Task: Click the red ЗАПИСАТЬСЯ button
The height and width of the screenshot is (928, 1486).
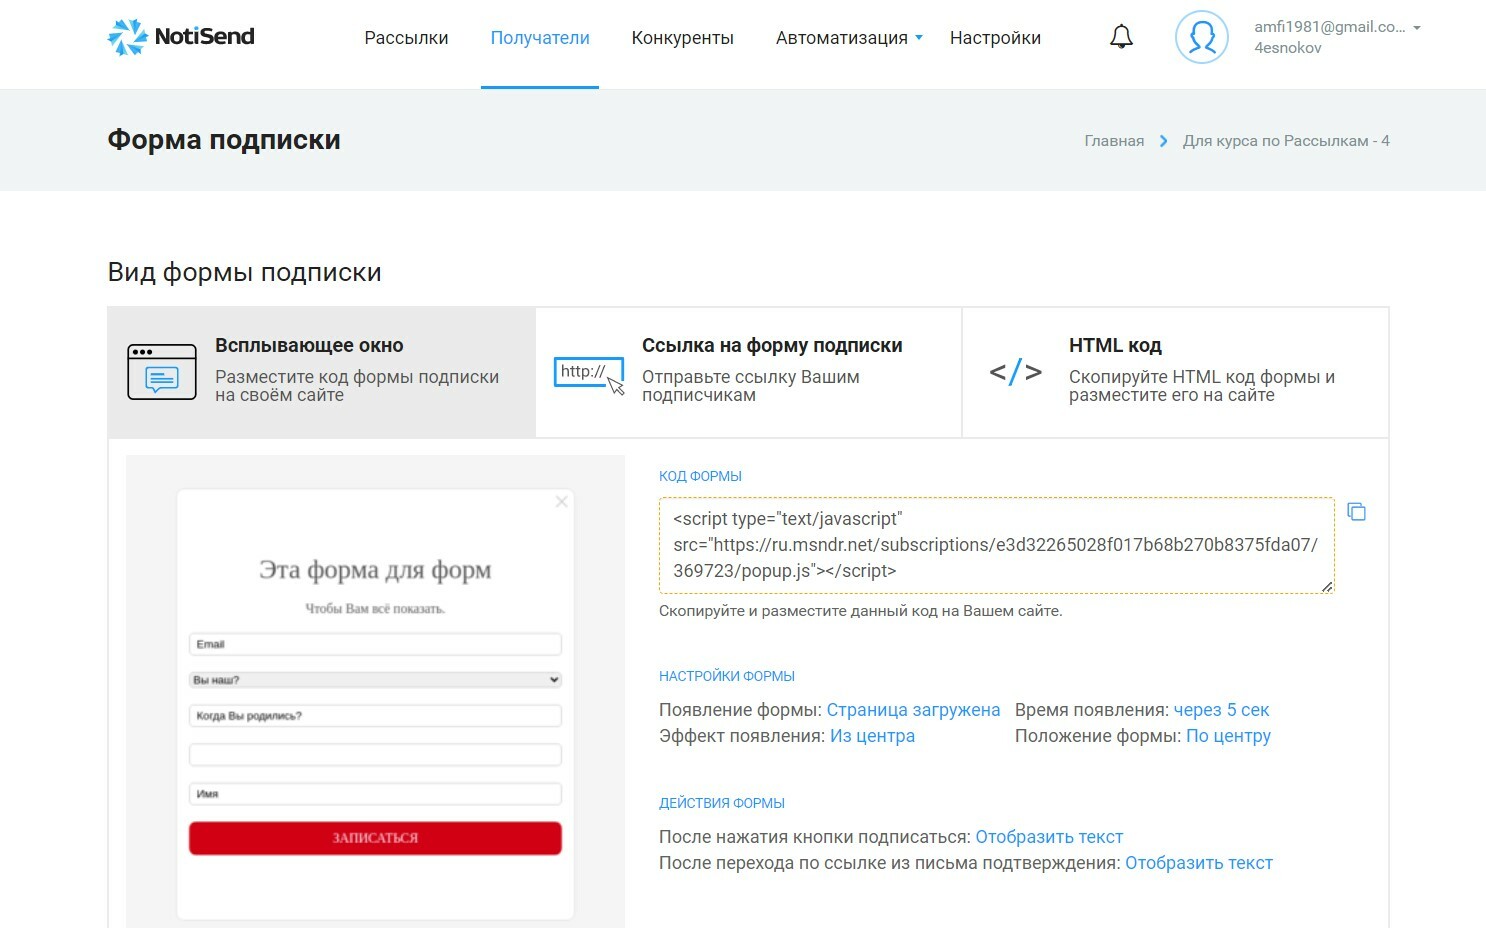Action: [375, 838]
